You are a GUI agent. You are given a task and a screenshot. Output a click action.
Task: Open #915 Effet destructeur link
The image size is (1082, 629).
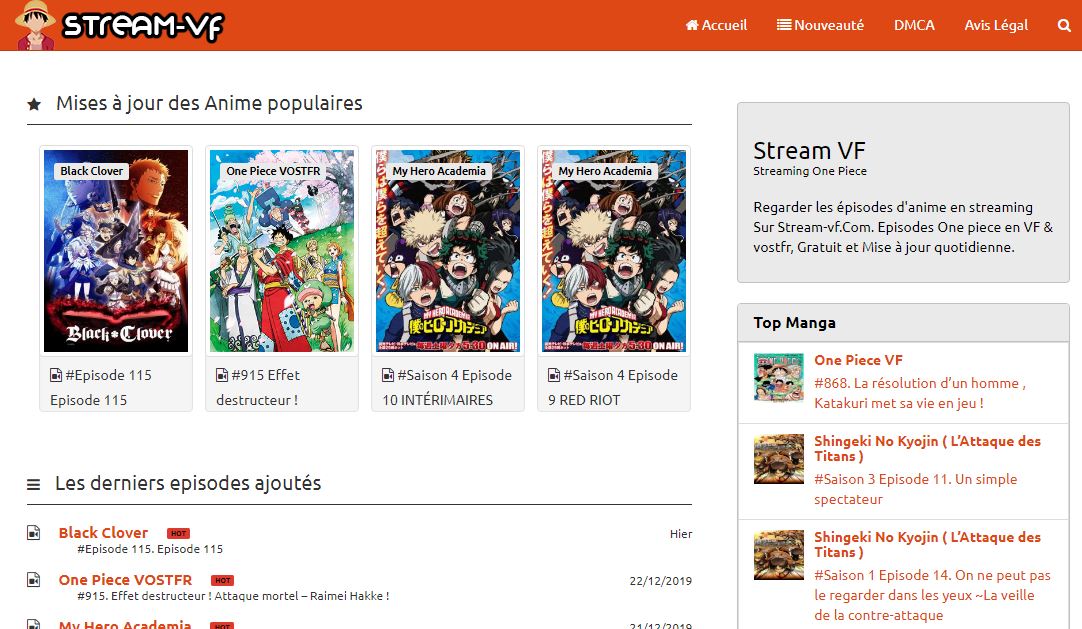(258, 388)
